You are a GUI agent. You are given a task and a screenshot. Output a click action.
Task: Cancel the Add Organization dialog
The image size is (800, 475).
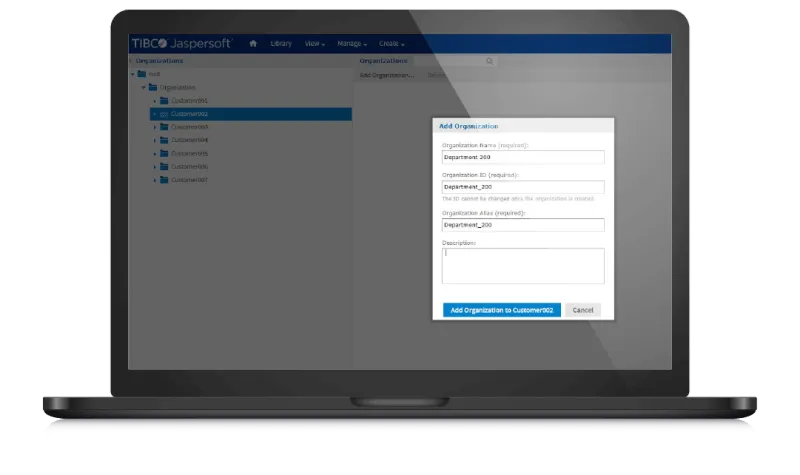(x=583, y=310)
